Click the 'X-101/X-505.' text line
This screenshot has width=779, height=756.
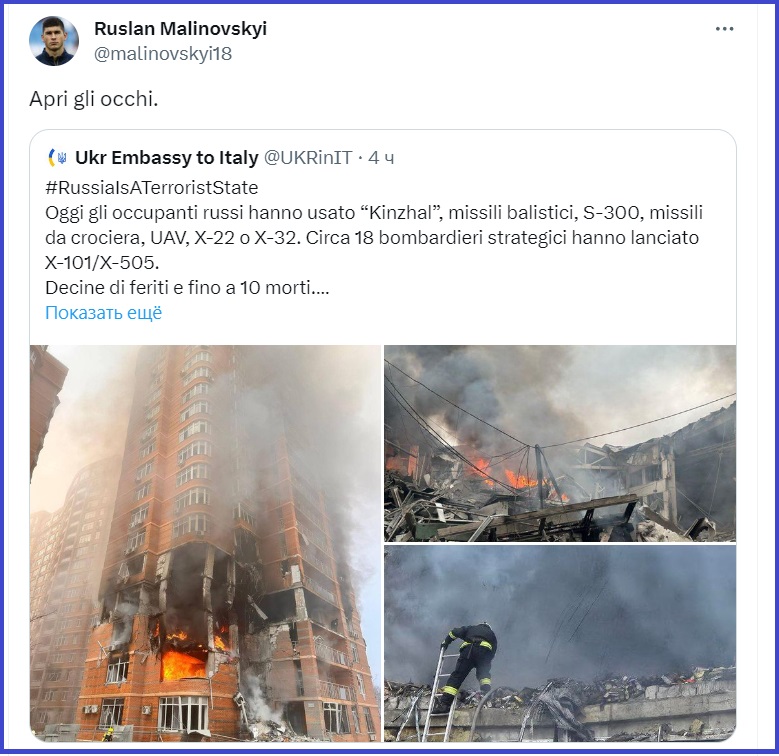click(102, 263)
